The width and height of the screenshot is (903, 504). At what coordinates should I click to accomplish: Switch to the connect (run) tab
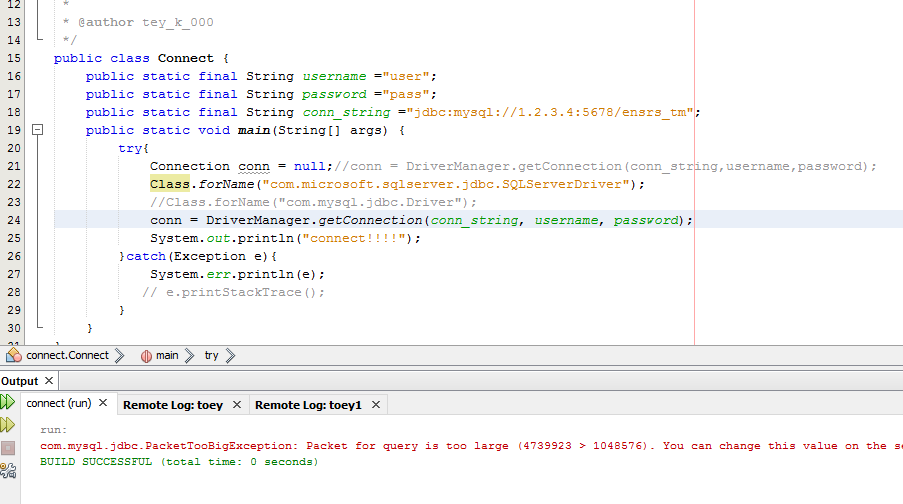[59, 403]
